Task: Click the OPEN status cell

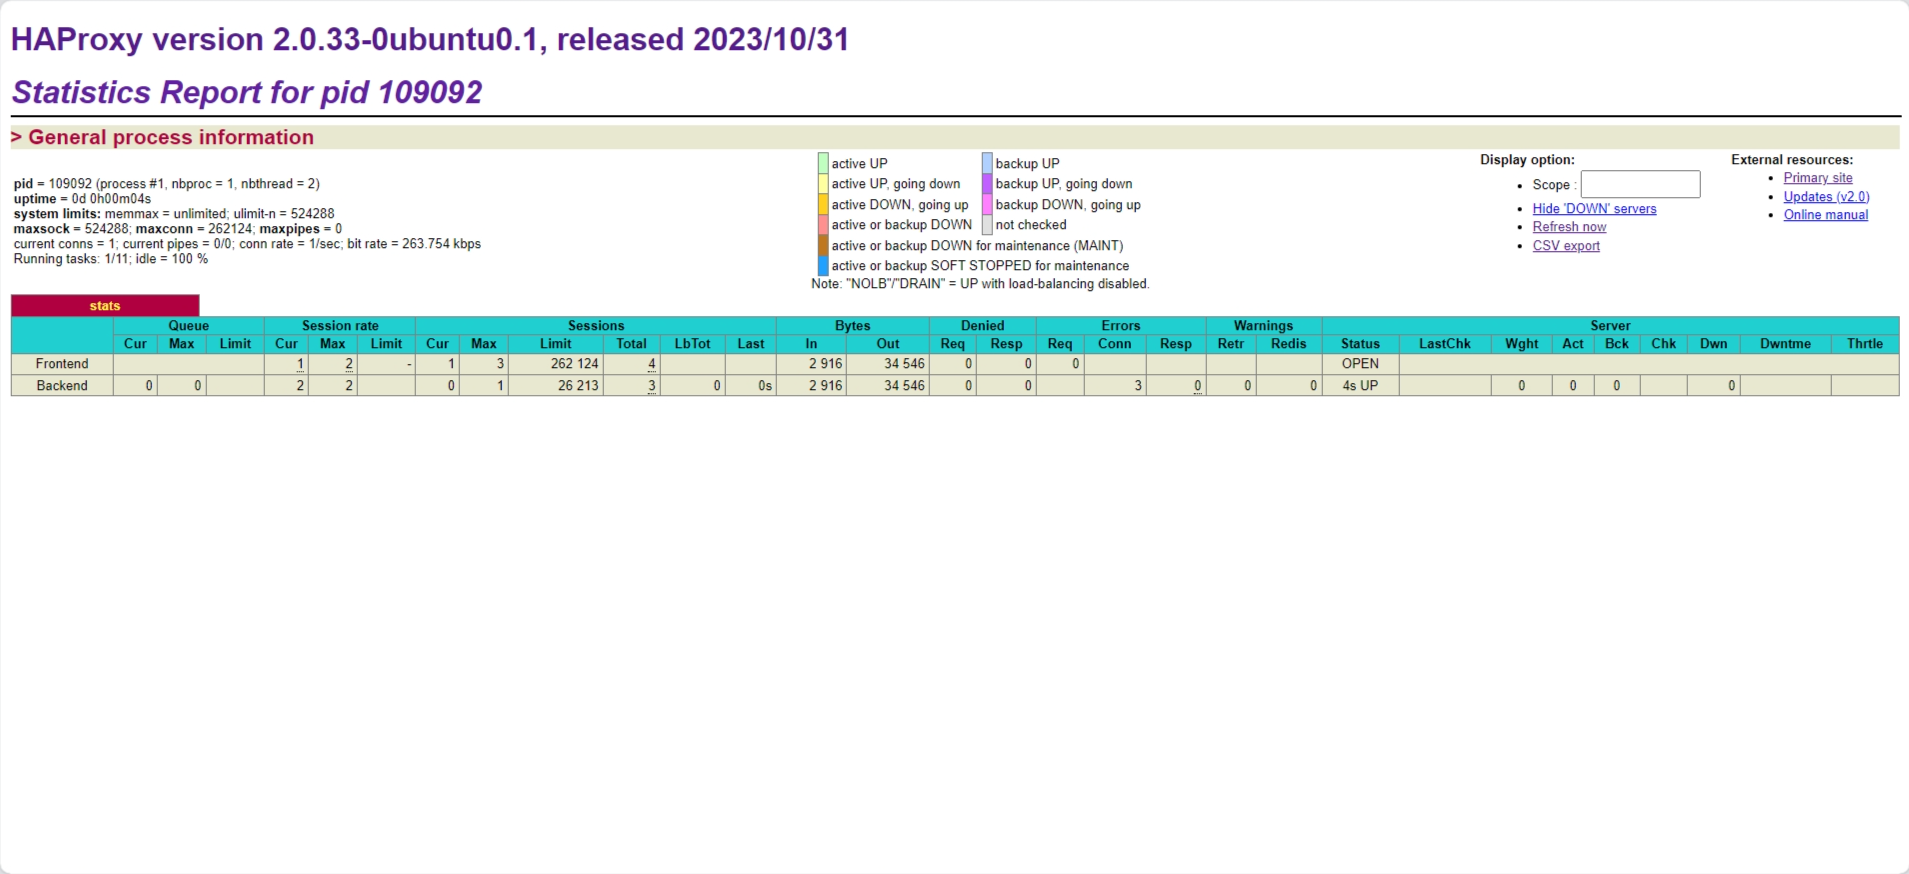Action: pos(1360,364)
